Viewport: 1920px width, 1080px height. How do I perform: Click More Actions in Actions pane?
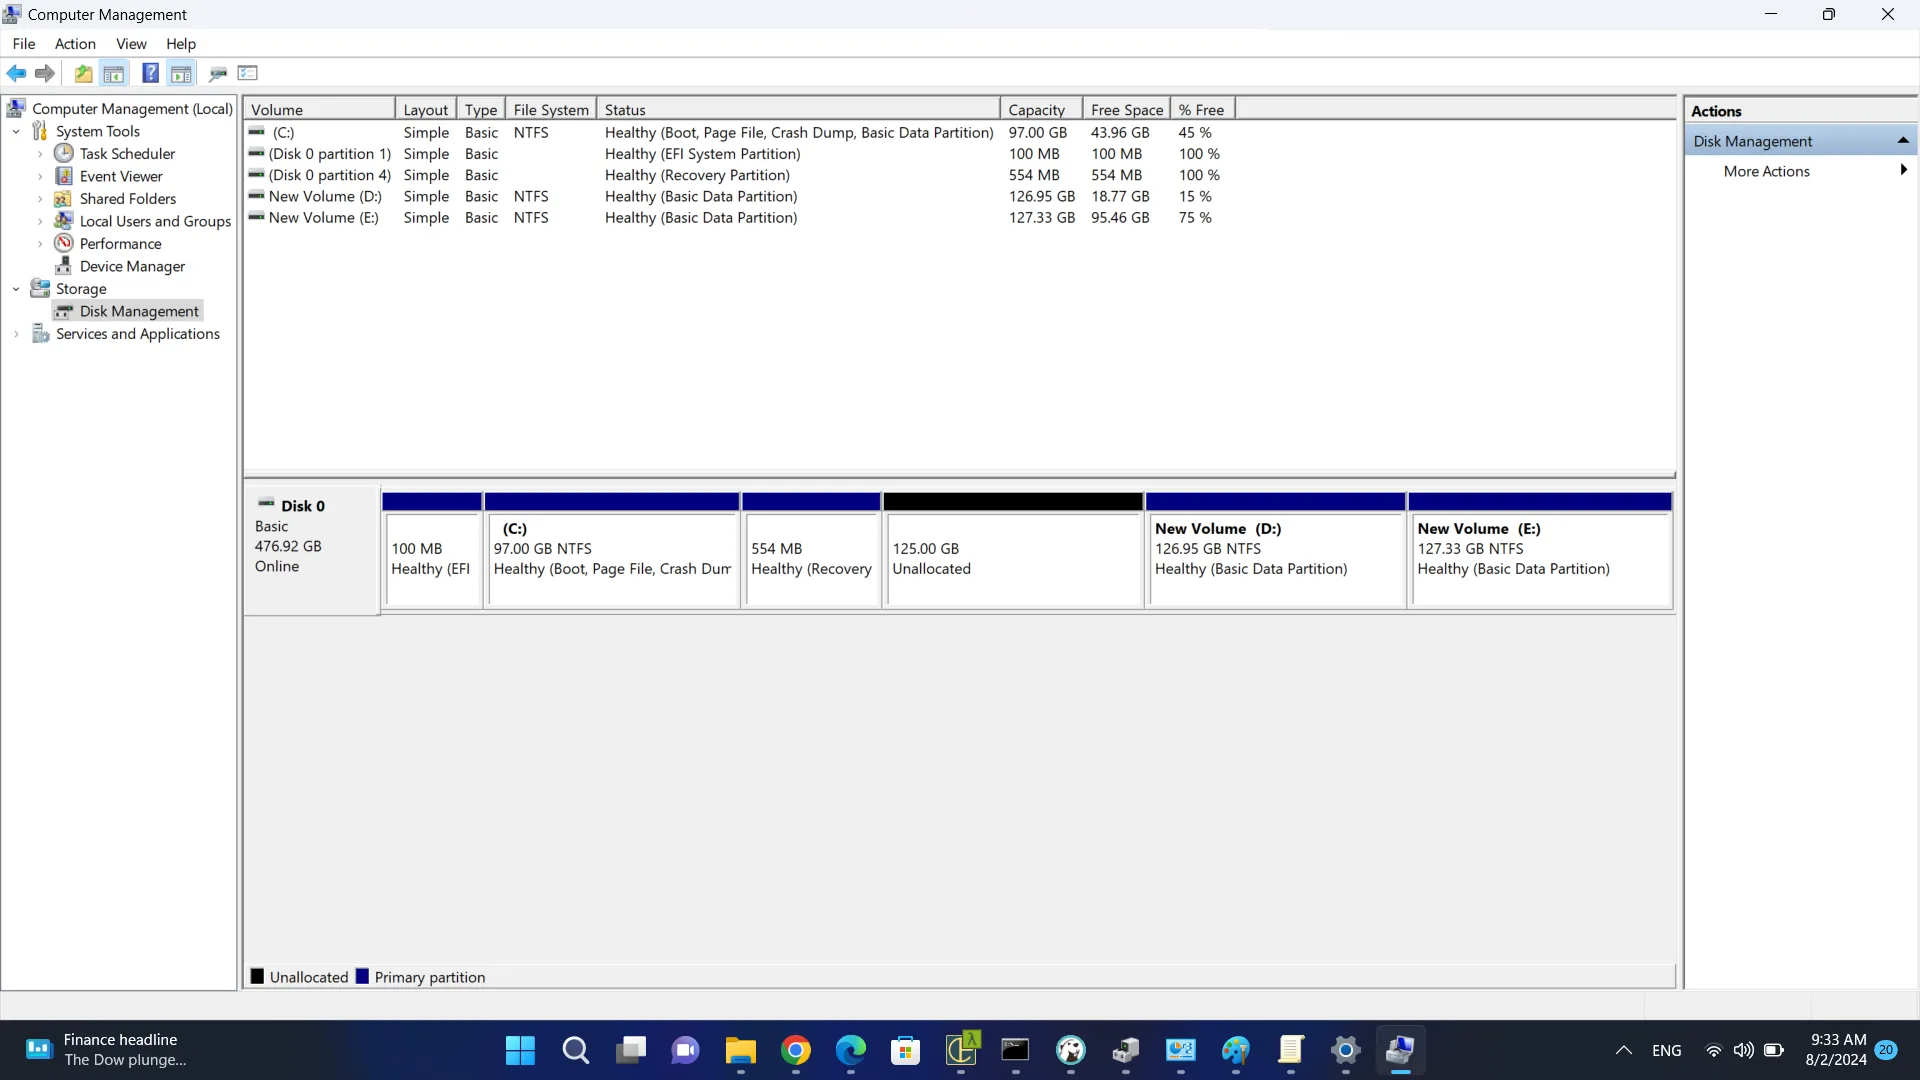(1766, 171)
